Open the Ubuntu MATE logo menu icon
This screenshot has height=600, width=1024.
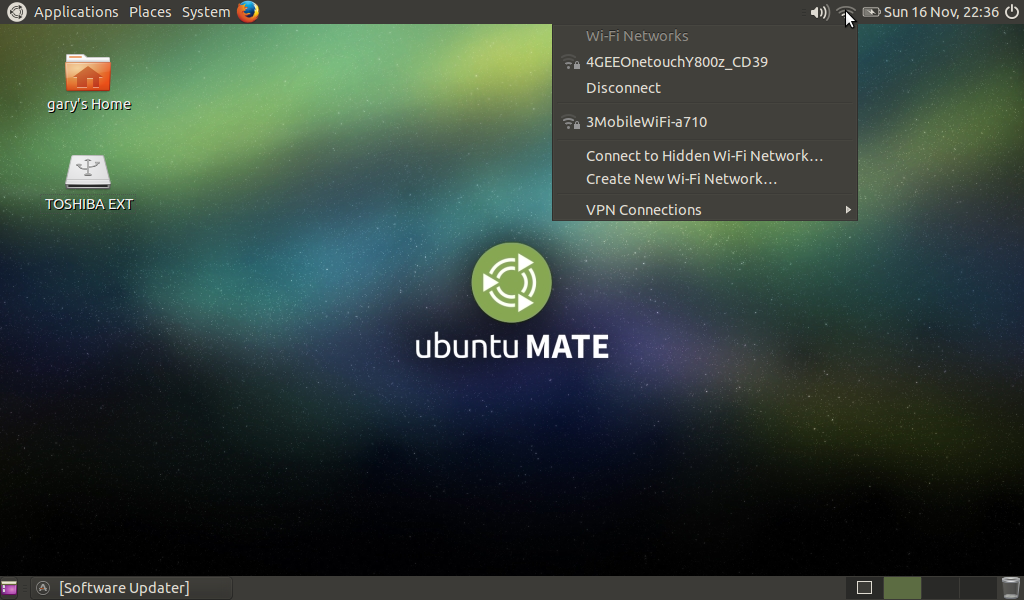[x=16, y=12]
